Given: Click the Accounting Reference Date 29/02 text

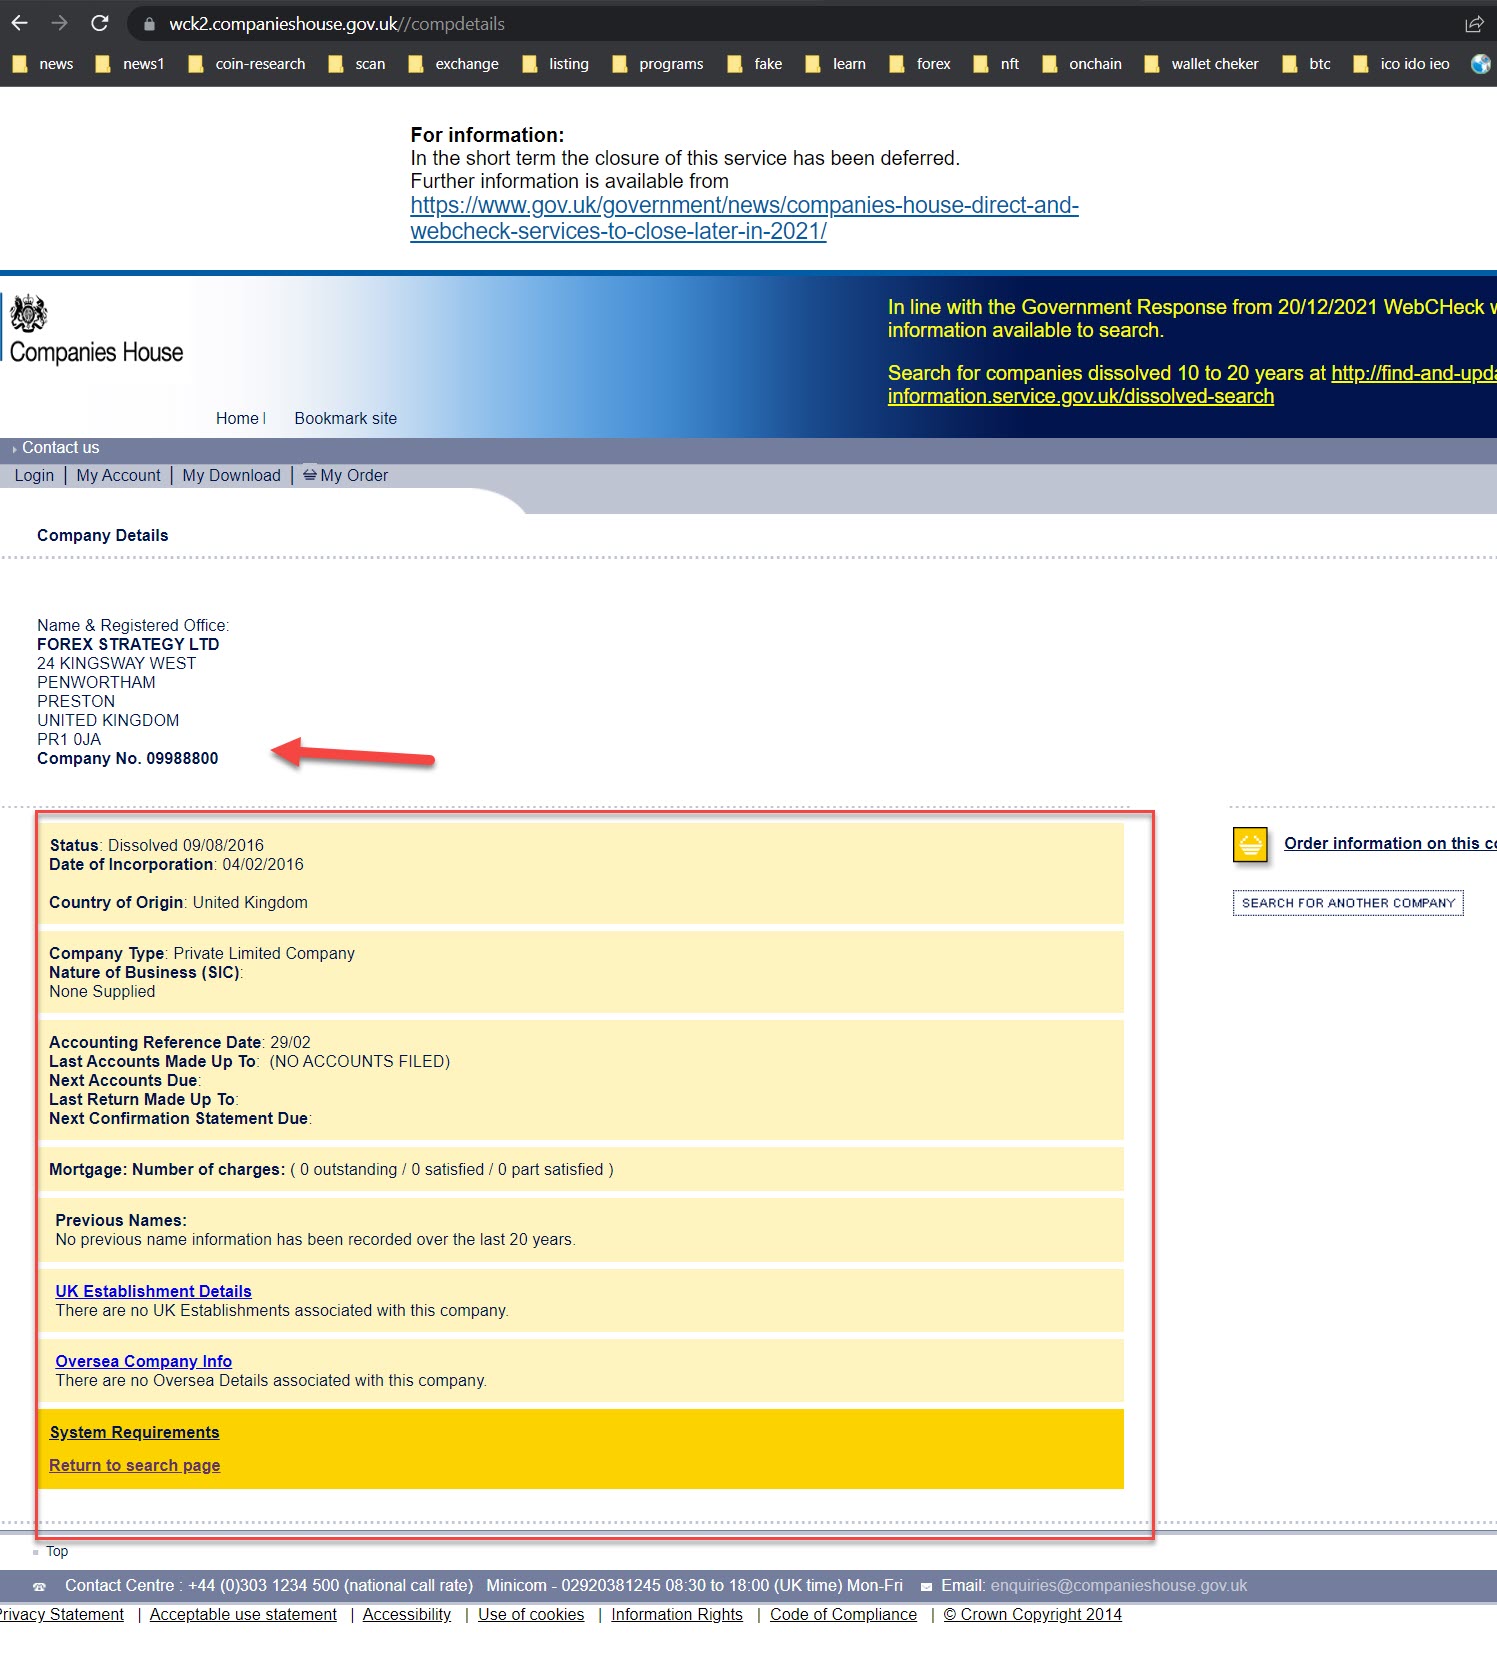Looking at the screenshot, I should point(180,1042).
